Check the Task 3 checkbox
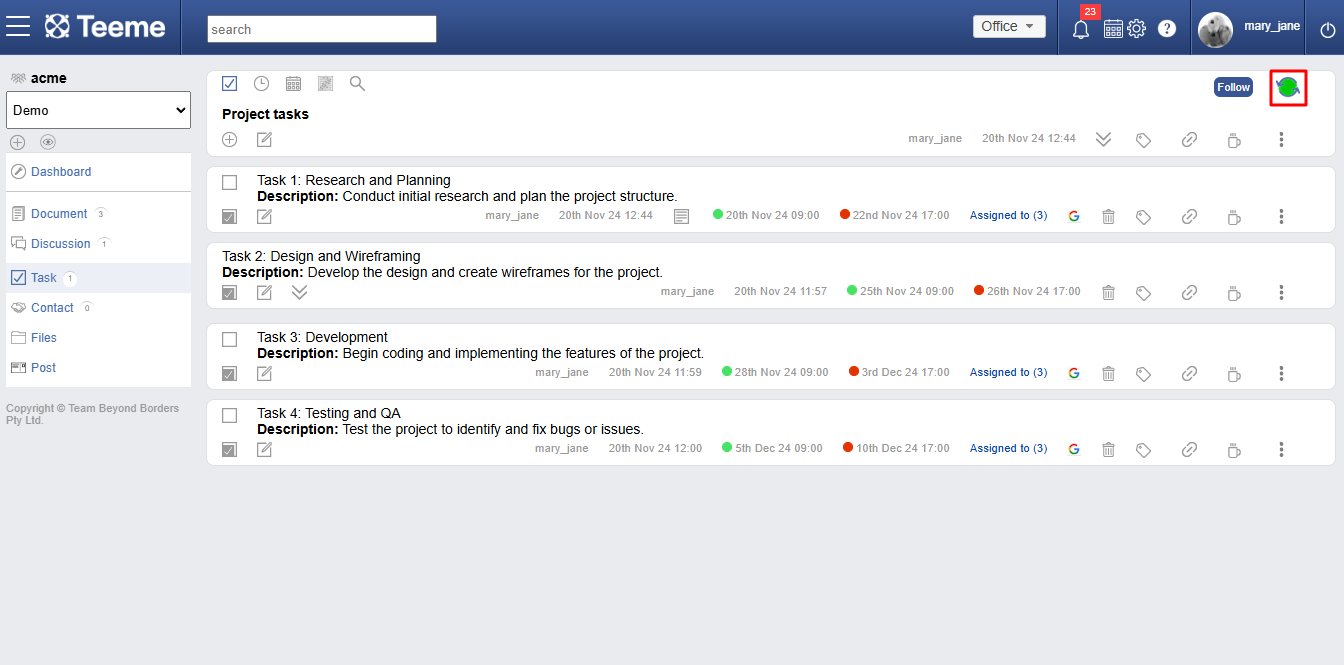Screen dimensions: 1344x665 (230, 339)
